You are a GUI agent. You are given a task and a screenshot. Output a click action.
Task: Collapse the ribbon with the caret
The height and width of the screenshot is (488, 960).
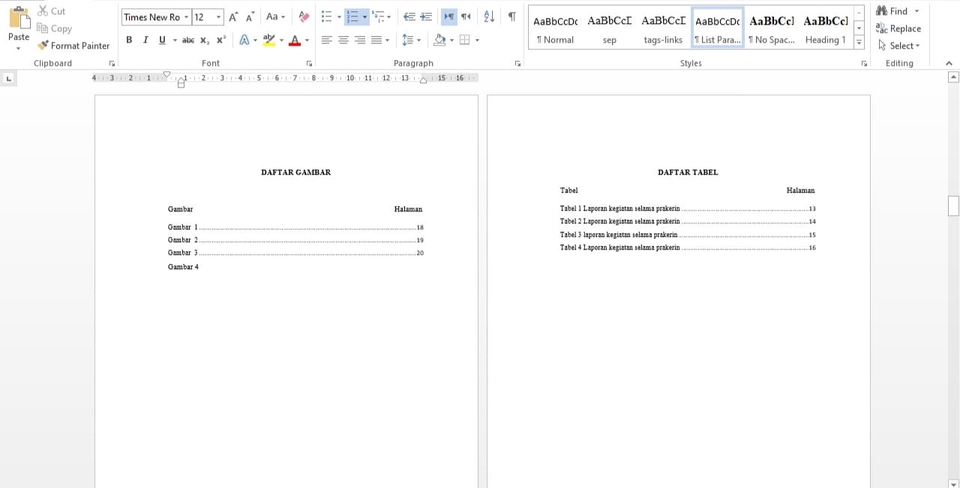click(949, 63)
